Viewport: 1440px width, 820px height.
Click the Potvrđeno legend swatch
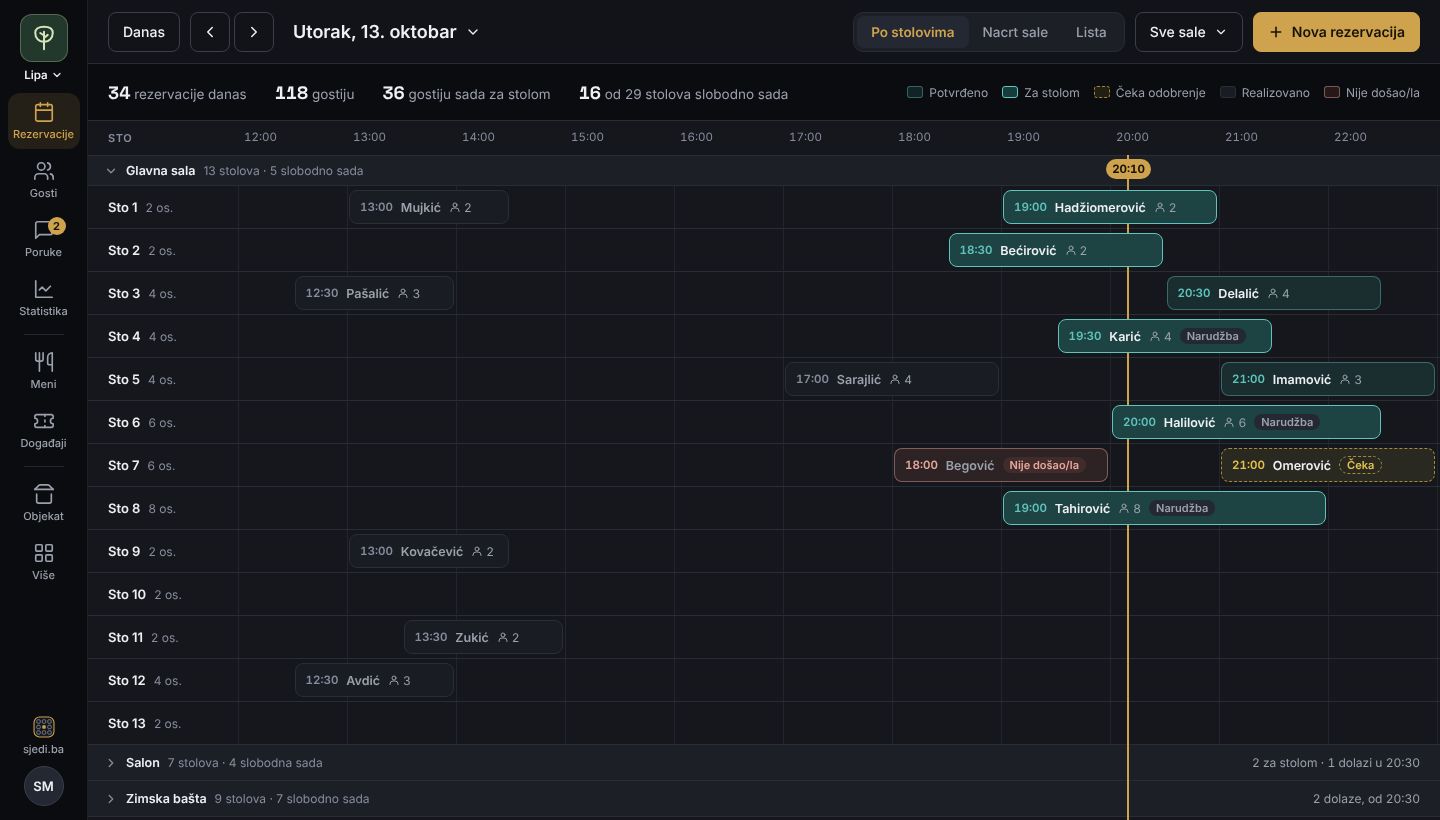(x=915, y=93)
